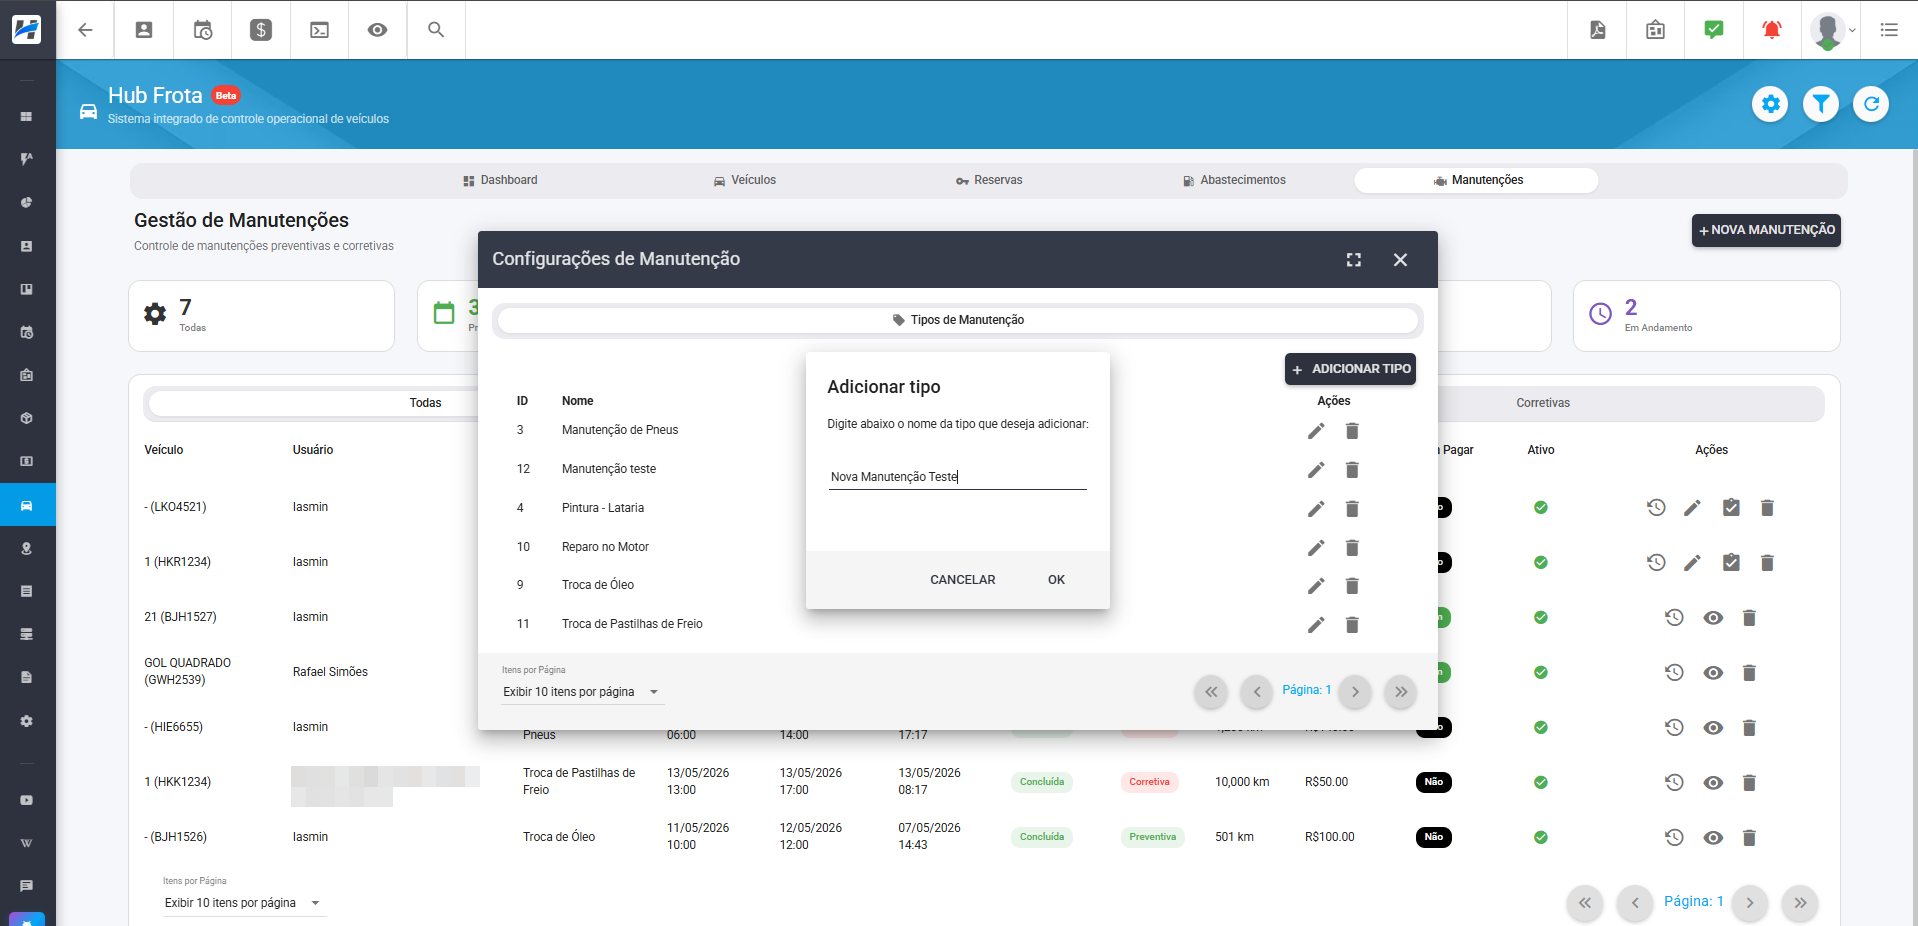The height and width of the screenshot is (926, 1918).
Task: View details of BJH1527 maintenance with eye icon
Action: pyautogui.click(x=1713, y=618)
